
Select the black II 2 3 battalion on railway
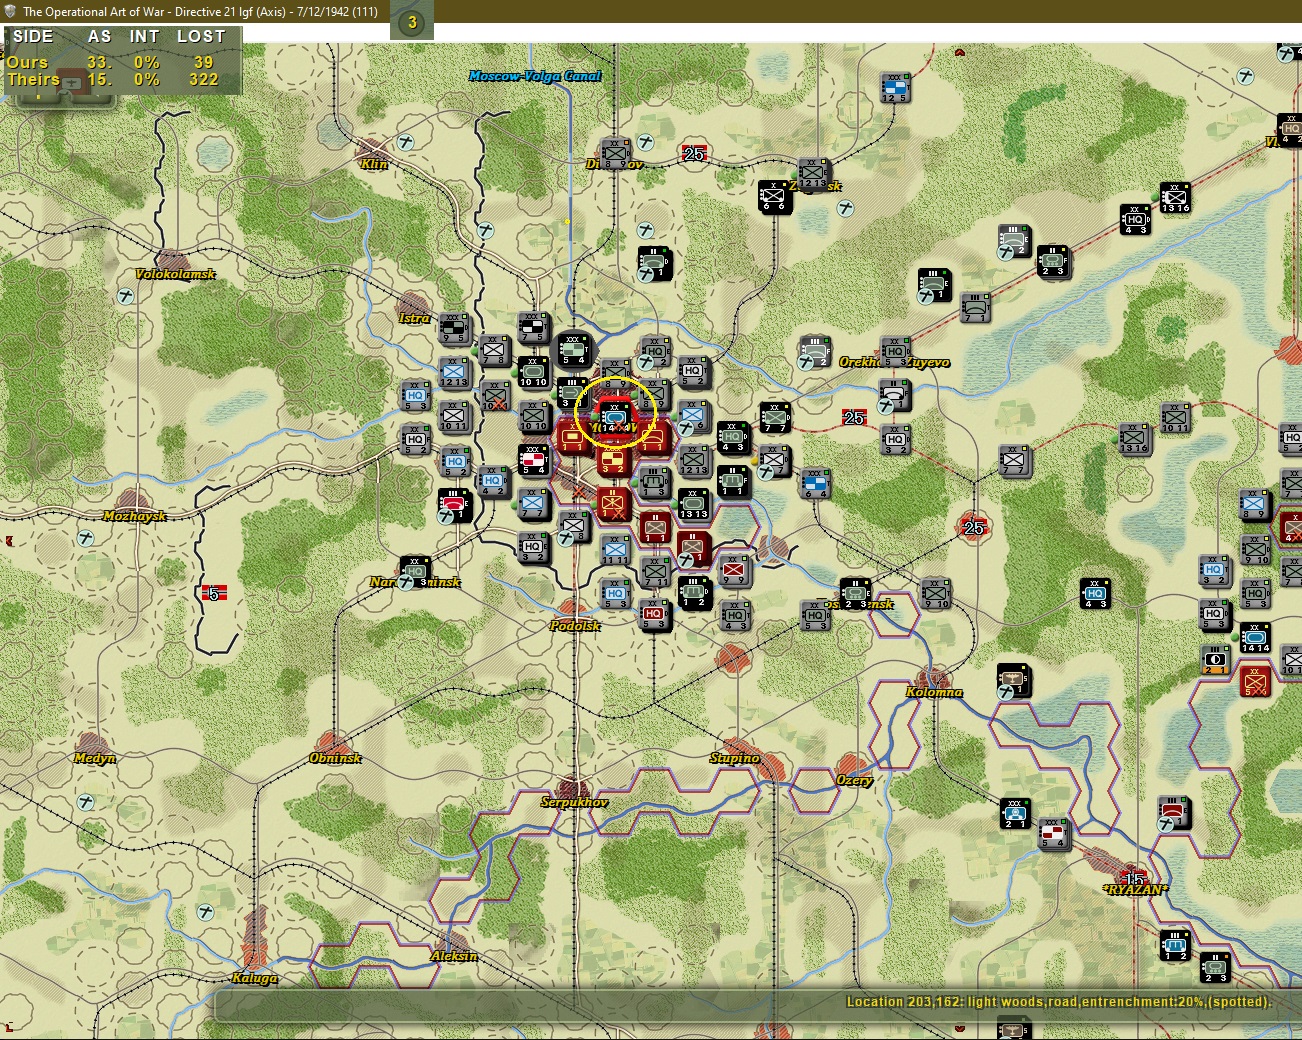tap(1052, 262)
